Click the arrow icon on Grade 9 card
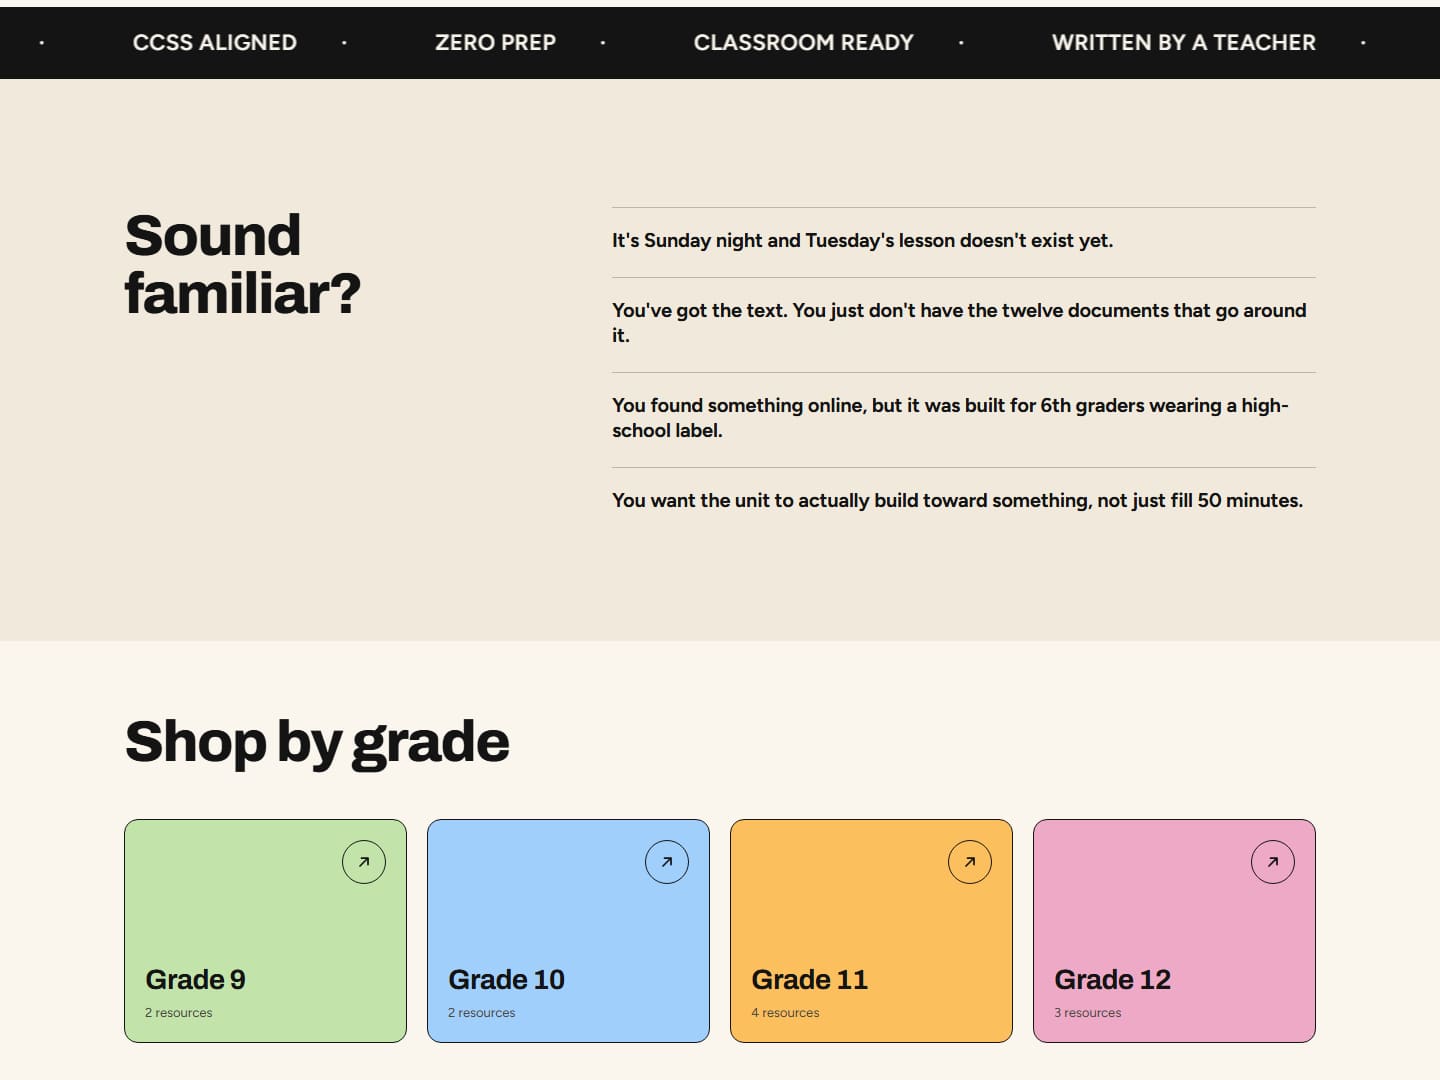 [364, 862]
